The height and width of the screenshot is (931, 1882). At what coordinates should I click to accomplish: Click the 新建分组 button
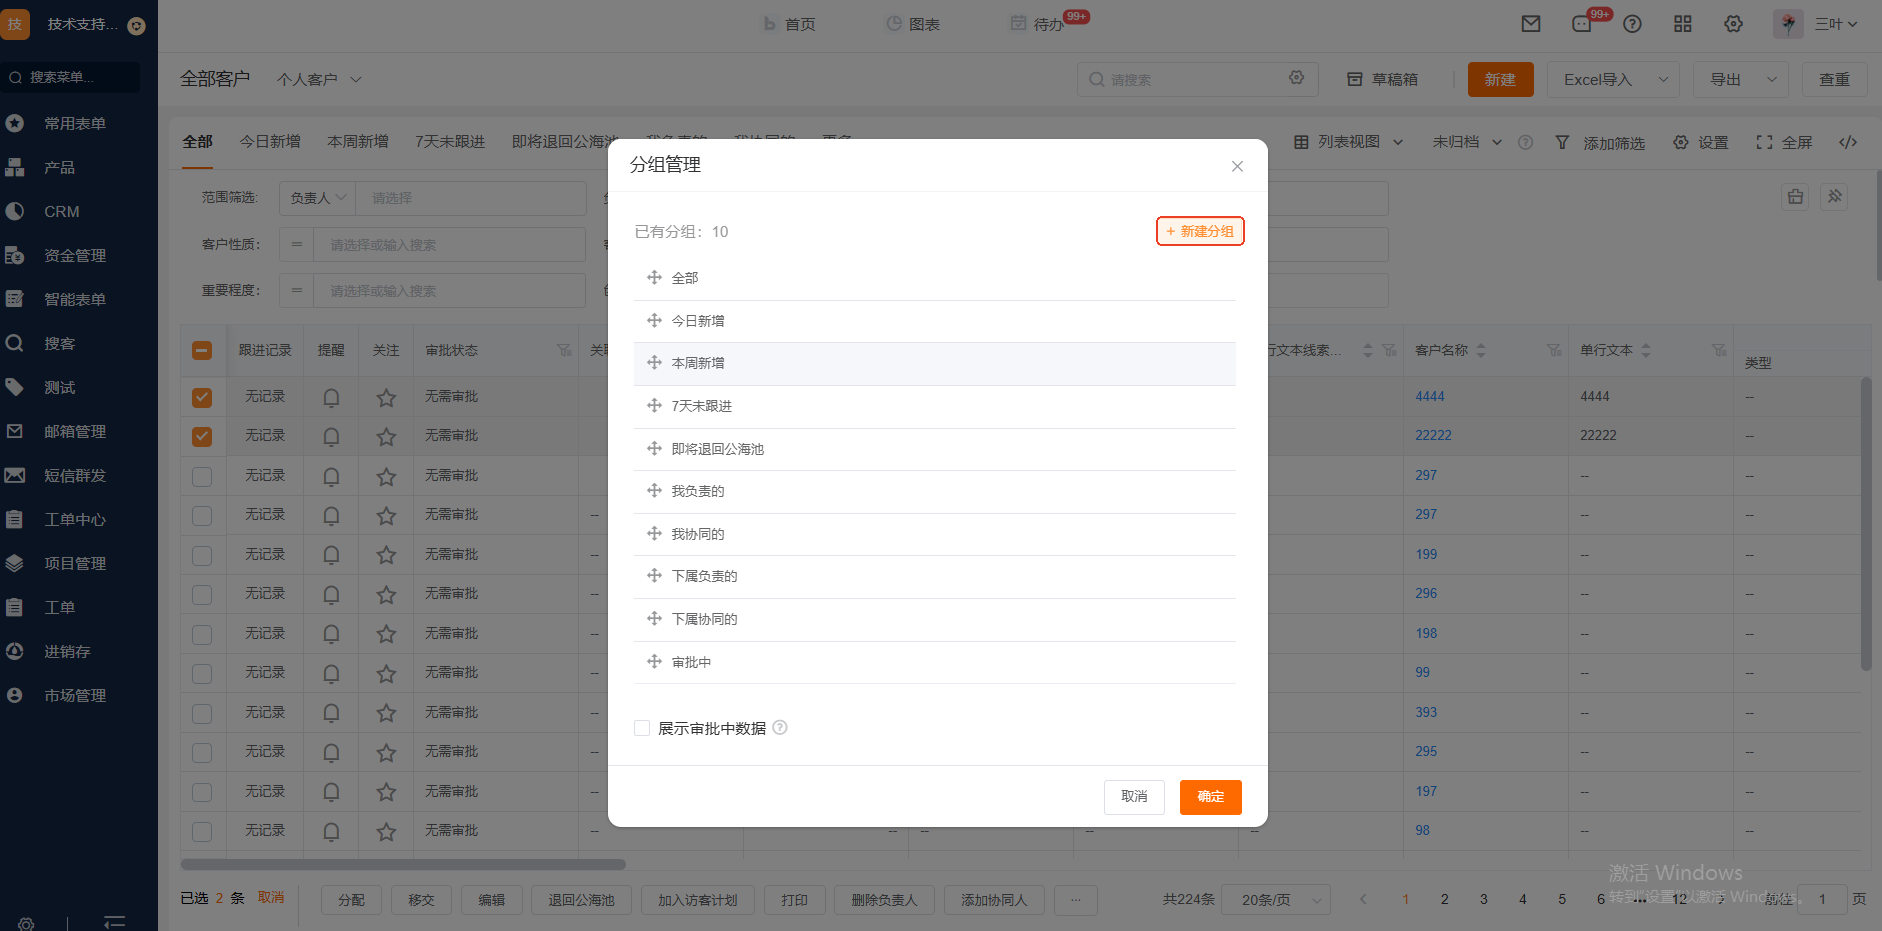click(1200, 231)
